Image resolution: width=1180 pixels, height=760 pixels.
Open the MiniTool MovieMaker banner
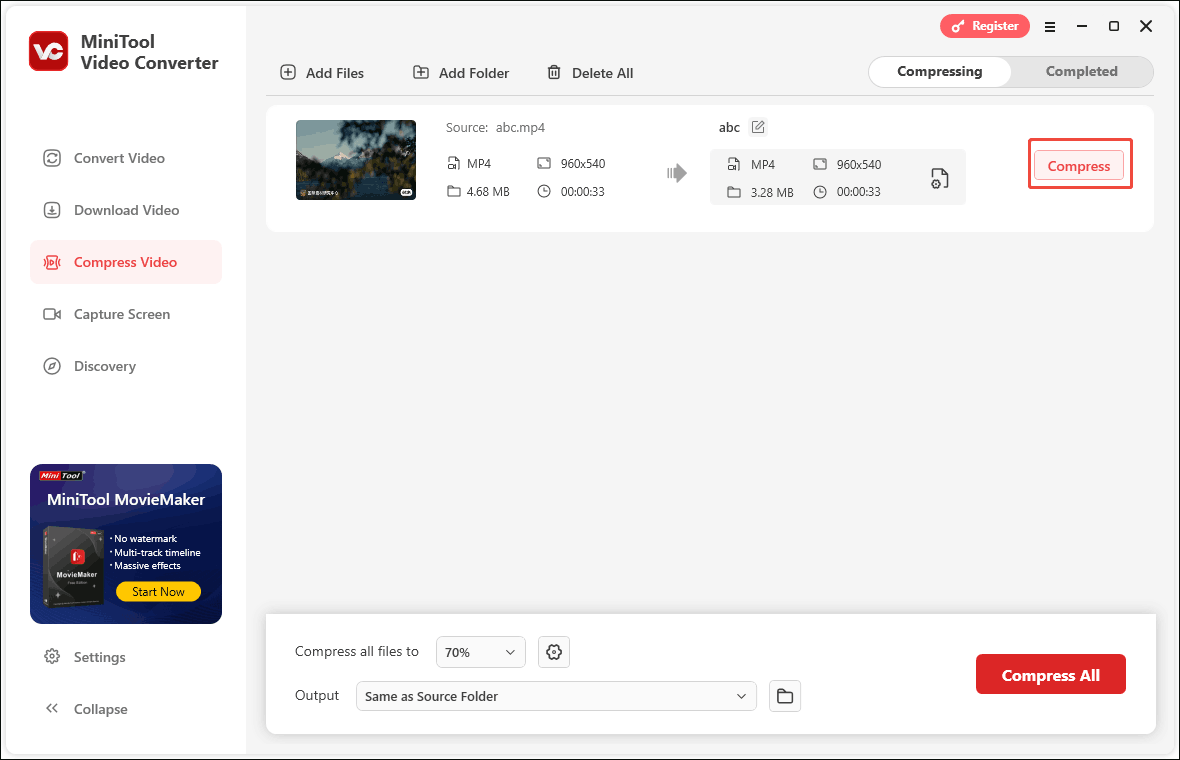(x=126, y=543)
